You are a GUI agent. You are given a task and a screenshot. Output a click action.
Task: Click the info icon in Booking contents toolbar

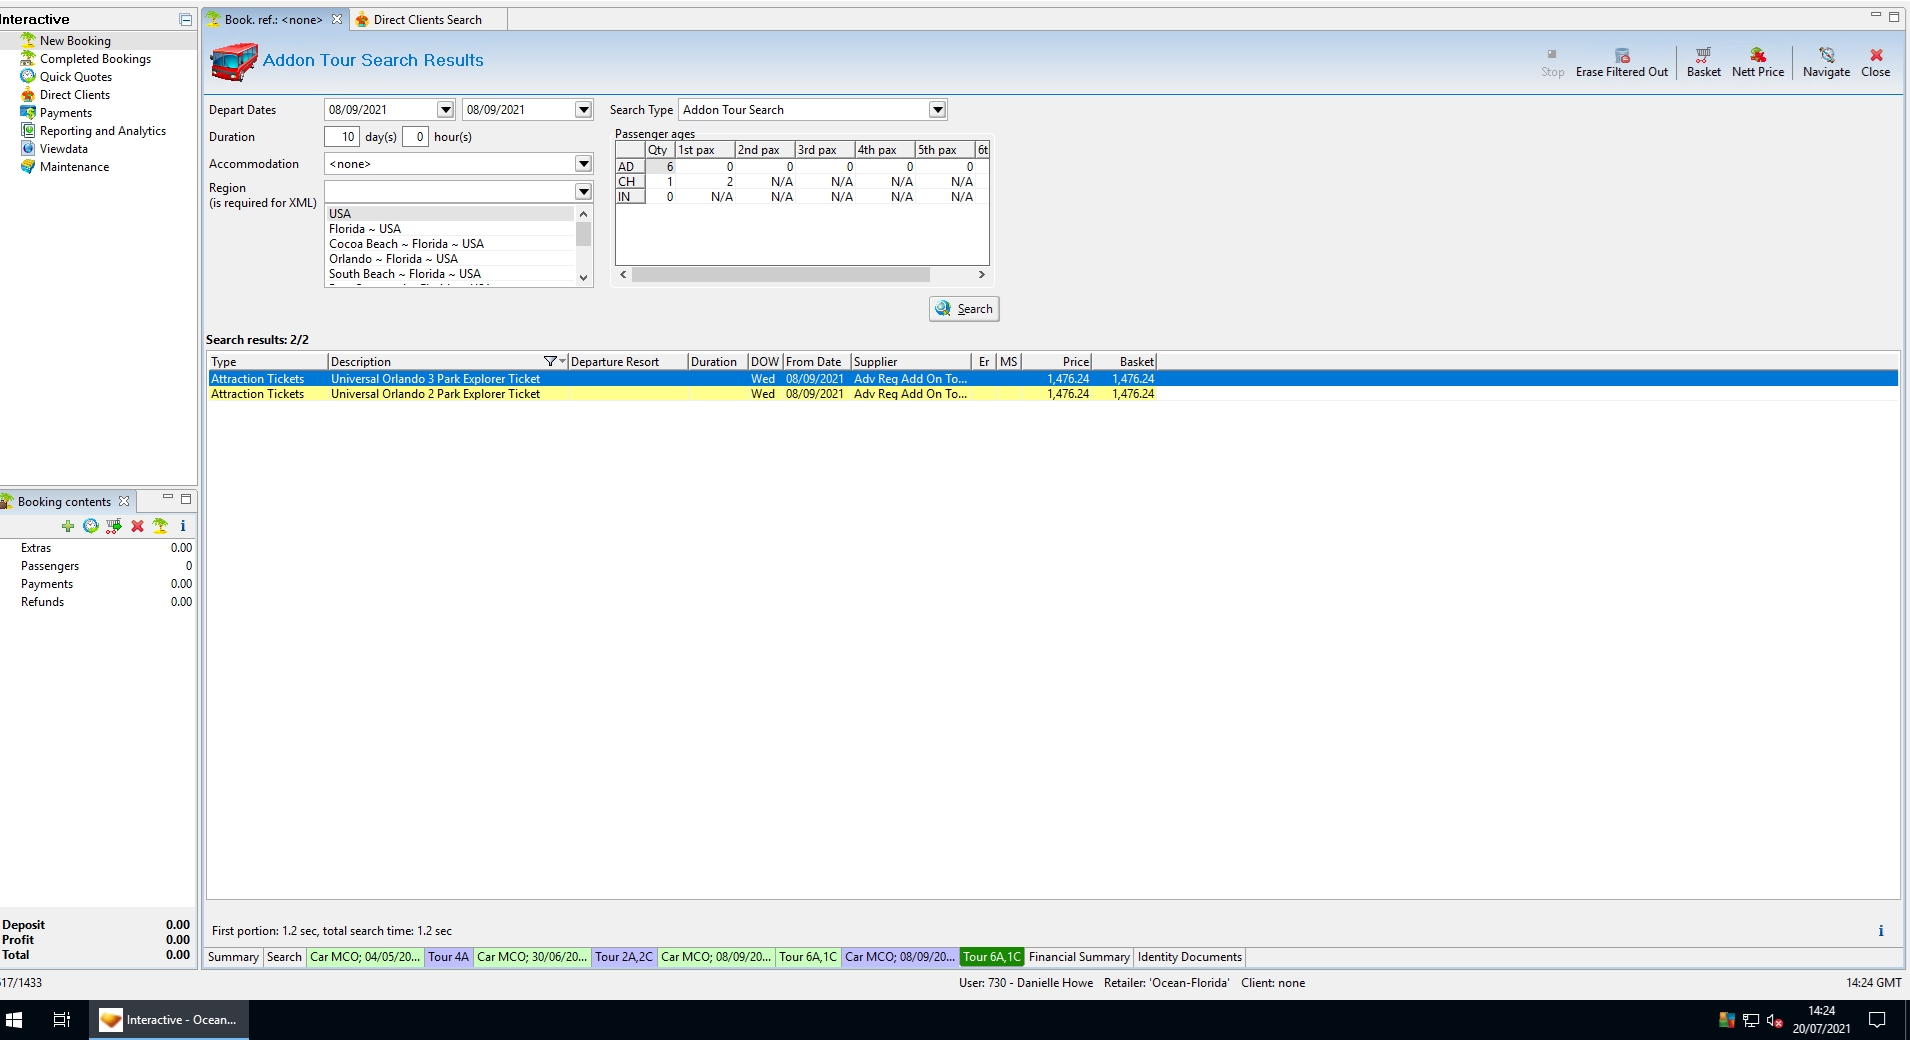coord(183,526)
